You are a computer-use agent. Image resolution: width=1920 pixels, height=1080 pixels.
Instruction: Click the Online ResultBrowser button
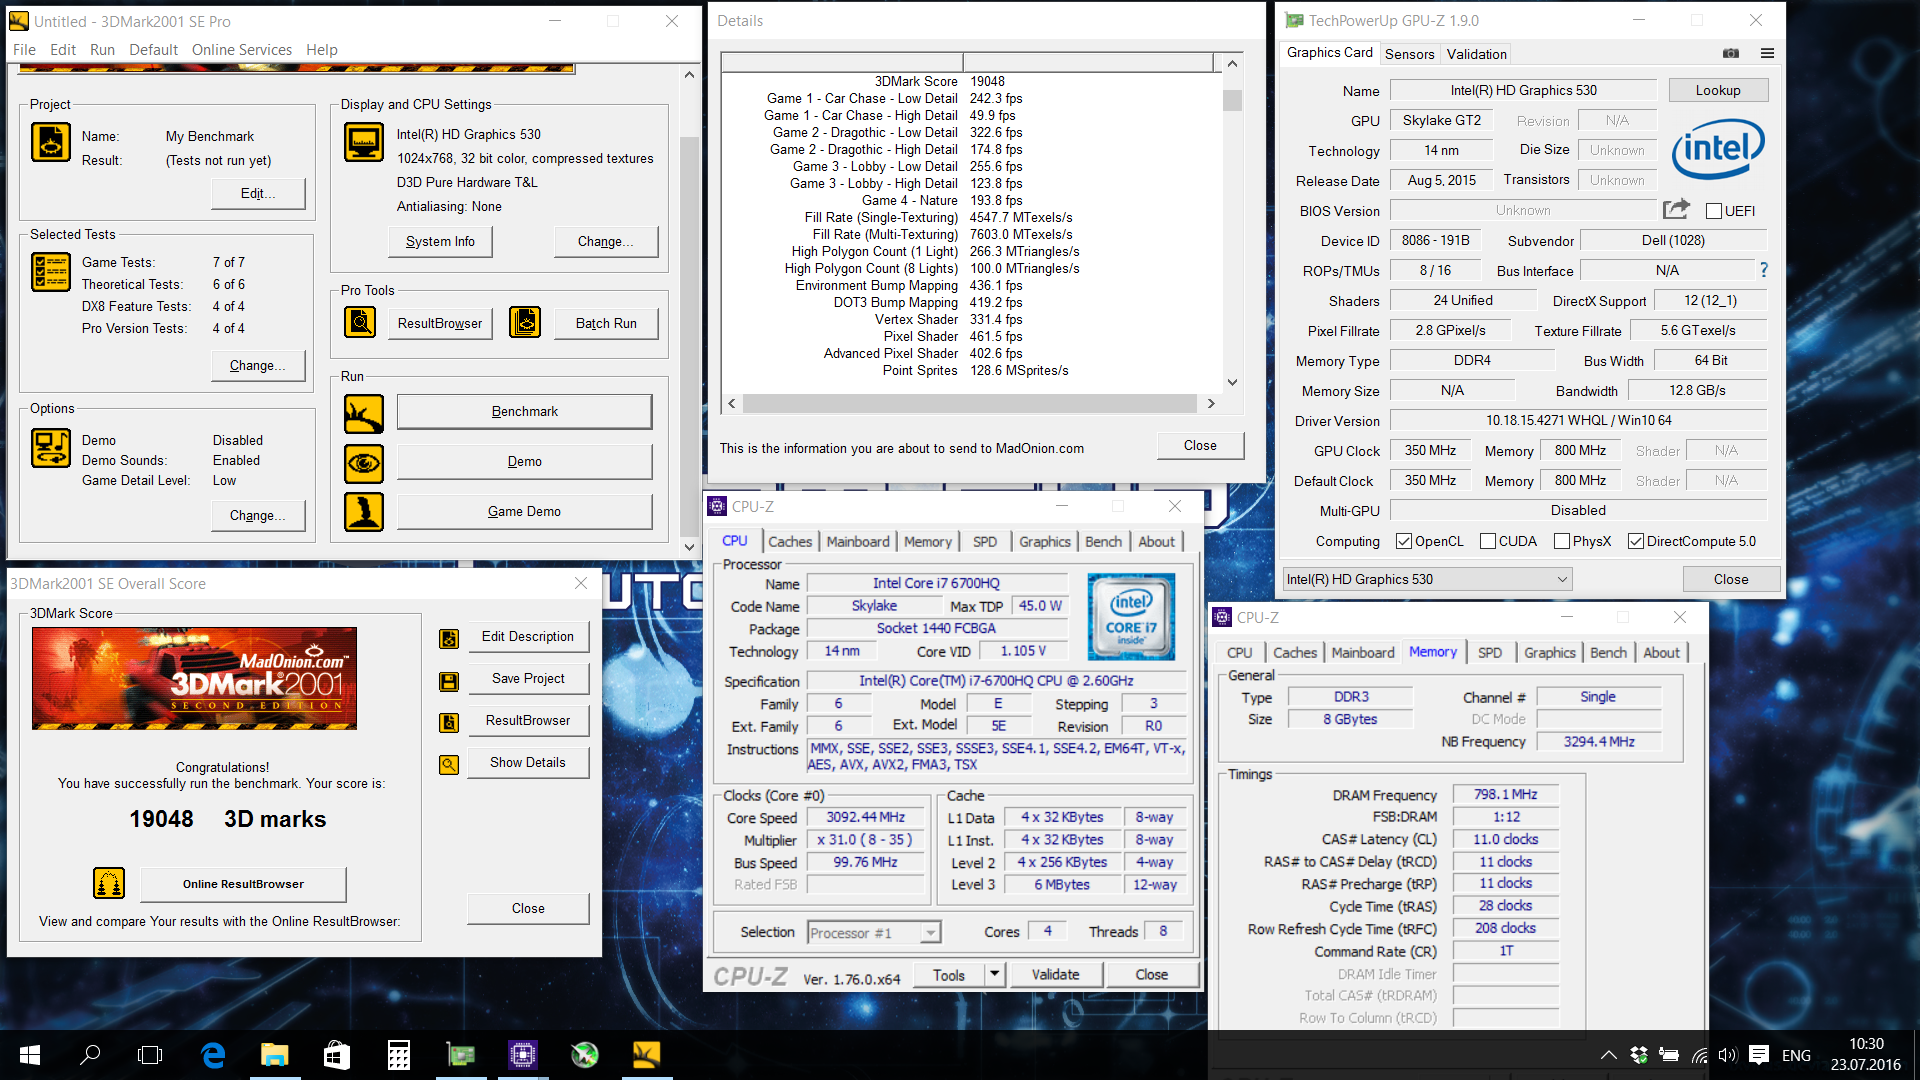click(243, 884)
